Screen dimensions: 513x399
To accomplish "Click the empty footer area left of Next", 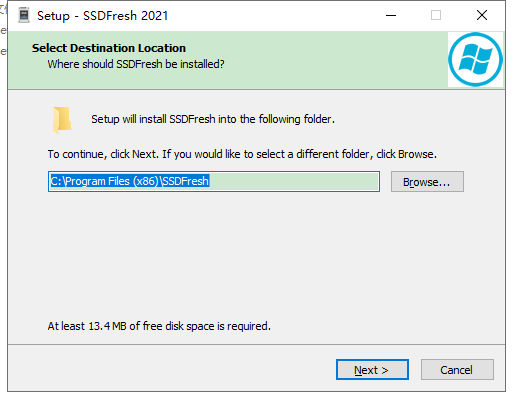I will tap(167, 369).
